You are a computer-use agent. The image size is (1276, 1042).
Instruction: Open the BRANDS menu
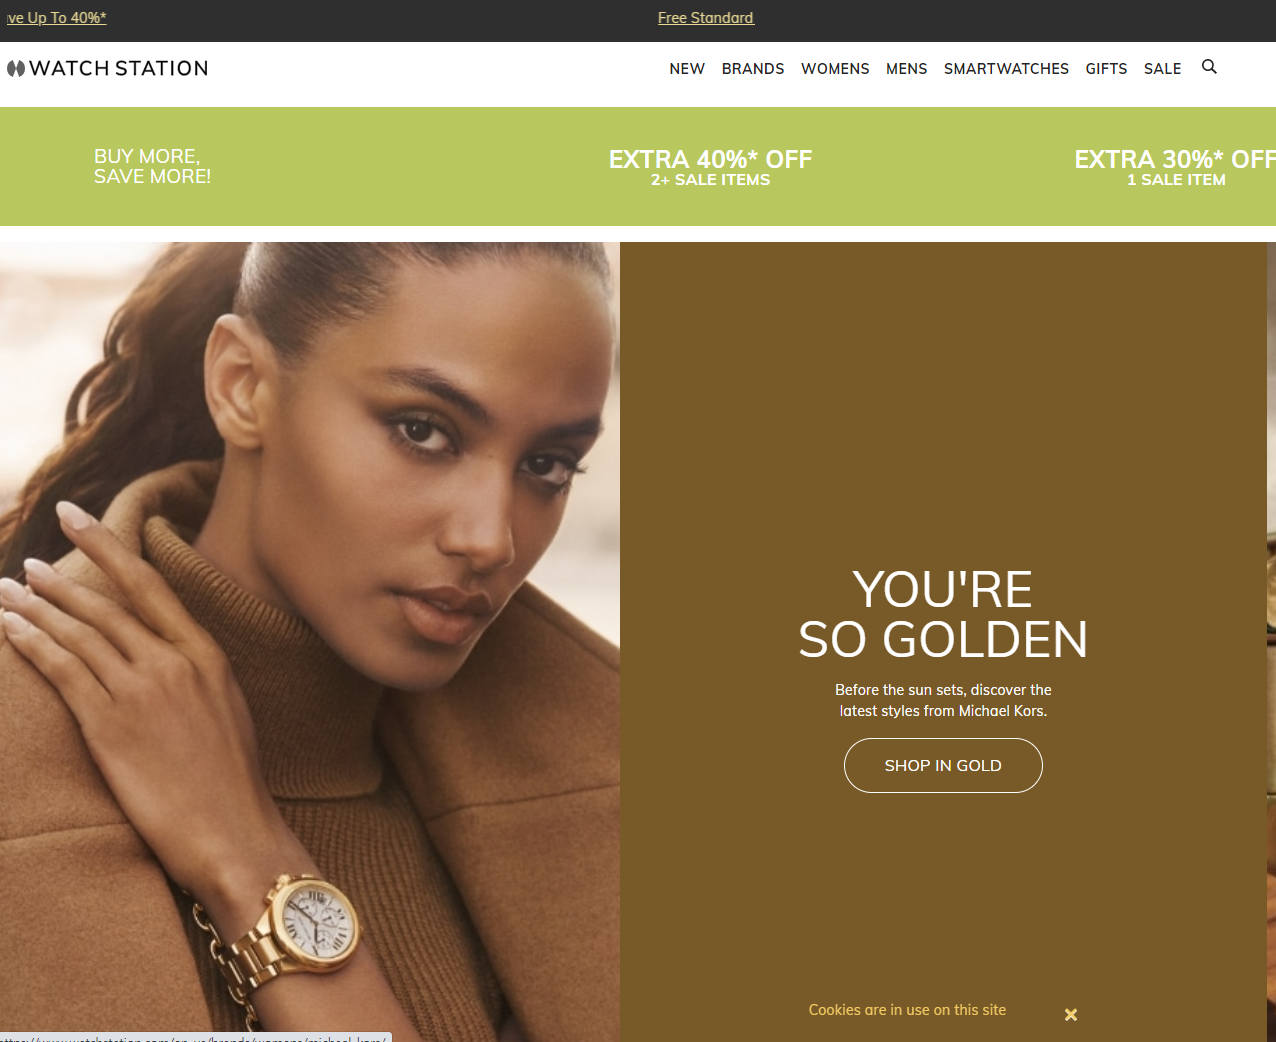[x=753, y=69]
